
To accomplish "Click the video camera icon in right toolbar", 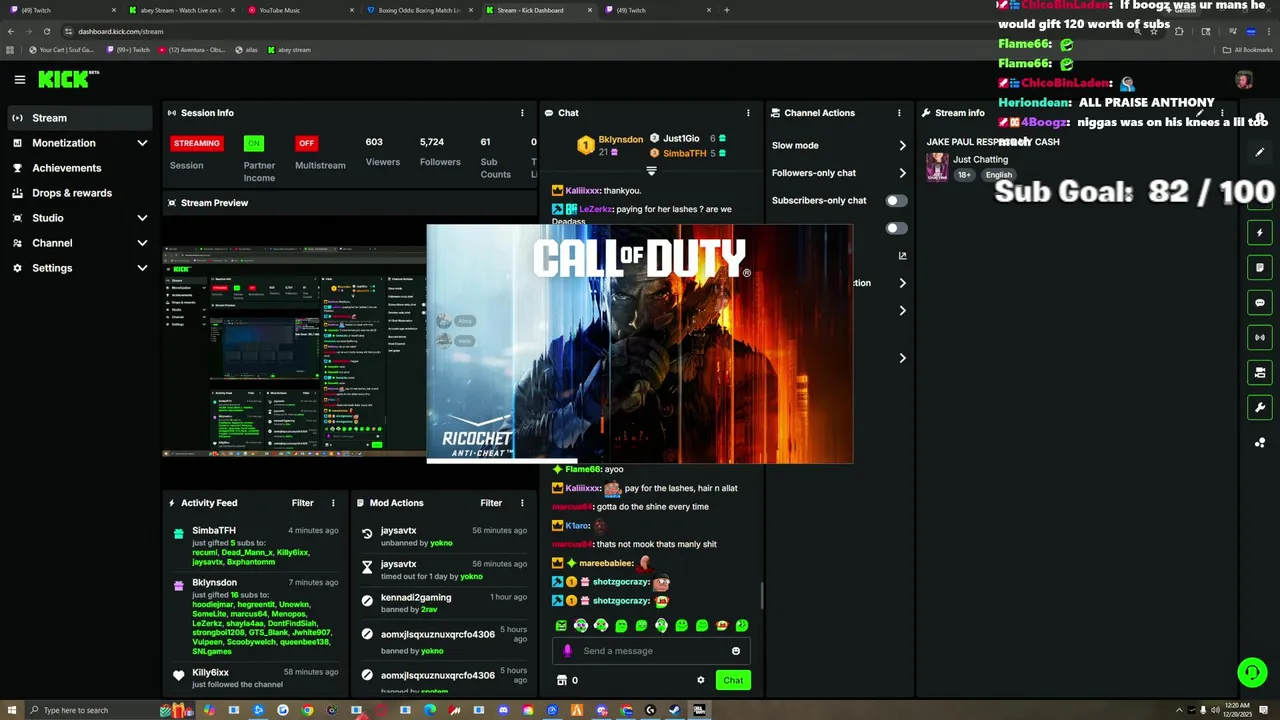I will click(1260, 372).
